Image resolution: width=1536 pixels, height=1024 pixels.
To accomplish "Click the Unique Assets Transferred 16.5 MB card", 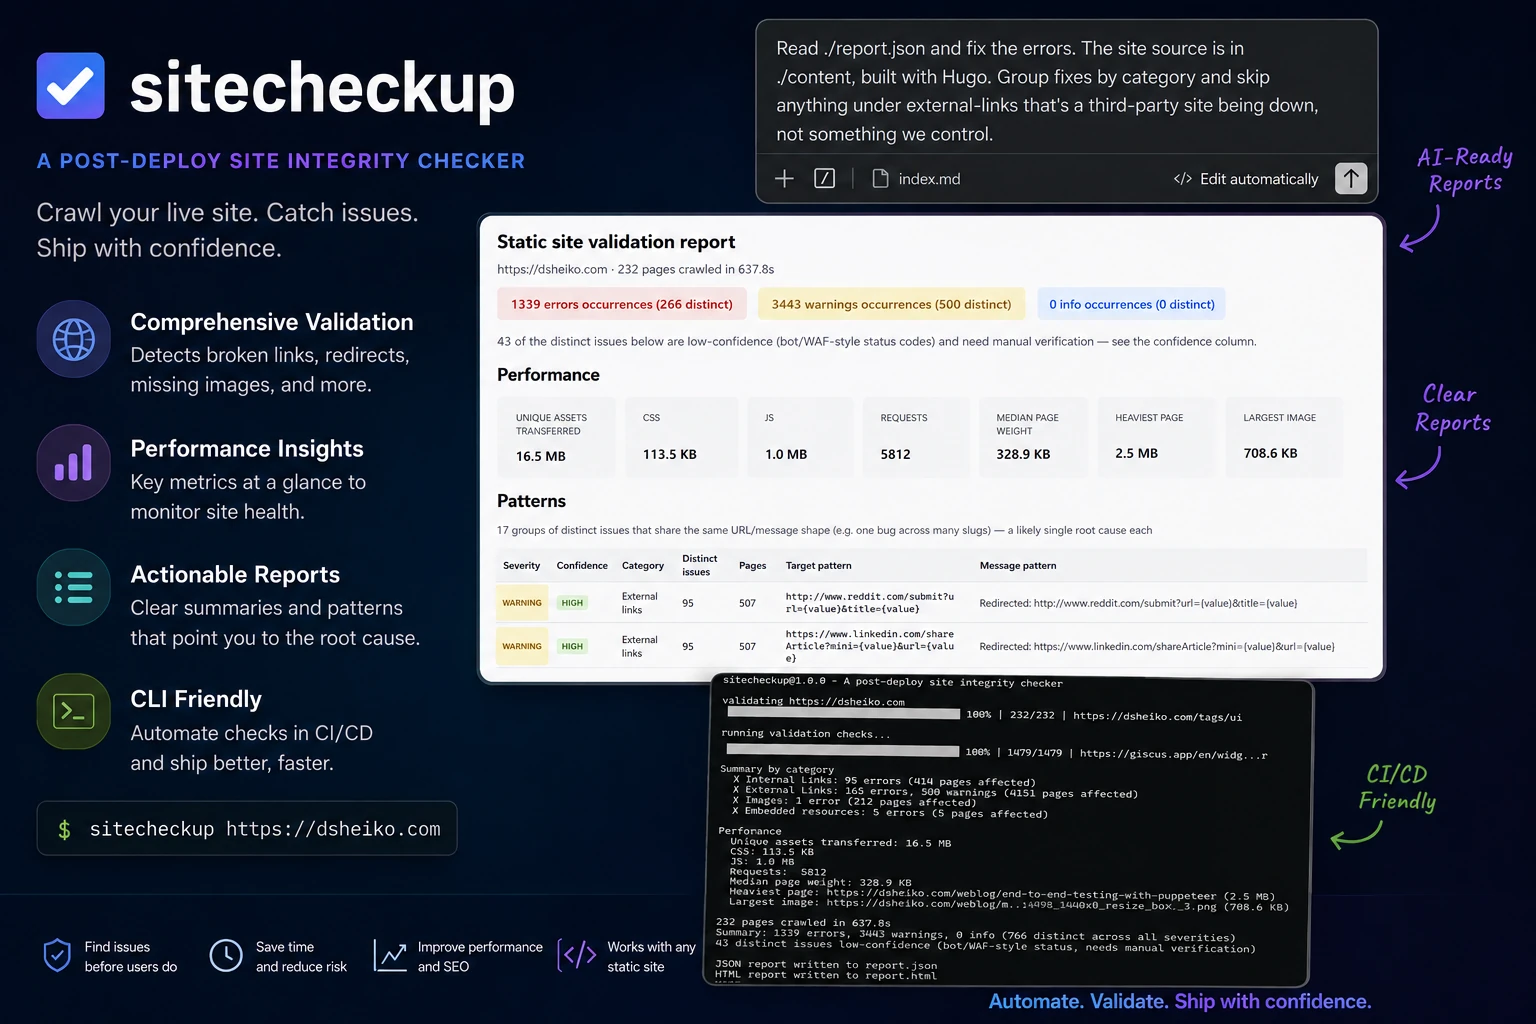I will click(x=556, y=436).
